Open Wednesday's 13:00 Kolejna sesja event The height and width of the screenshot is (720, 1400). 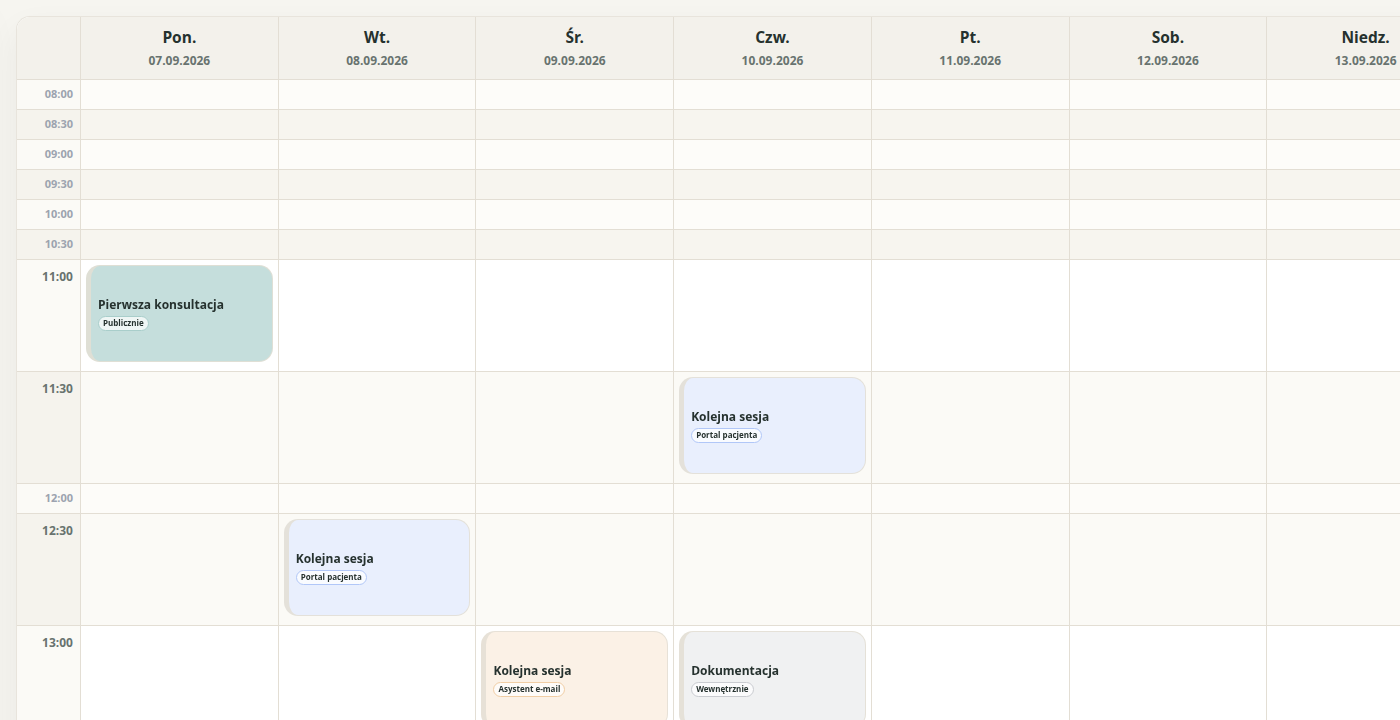click(575, 675)
